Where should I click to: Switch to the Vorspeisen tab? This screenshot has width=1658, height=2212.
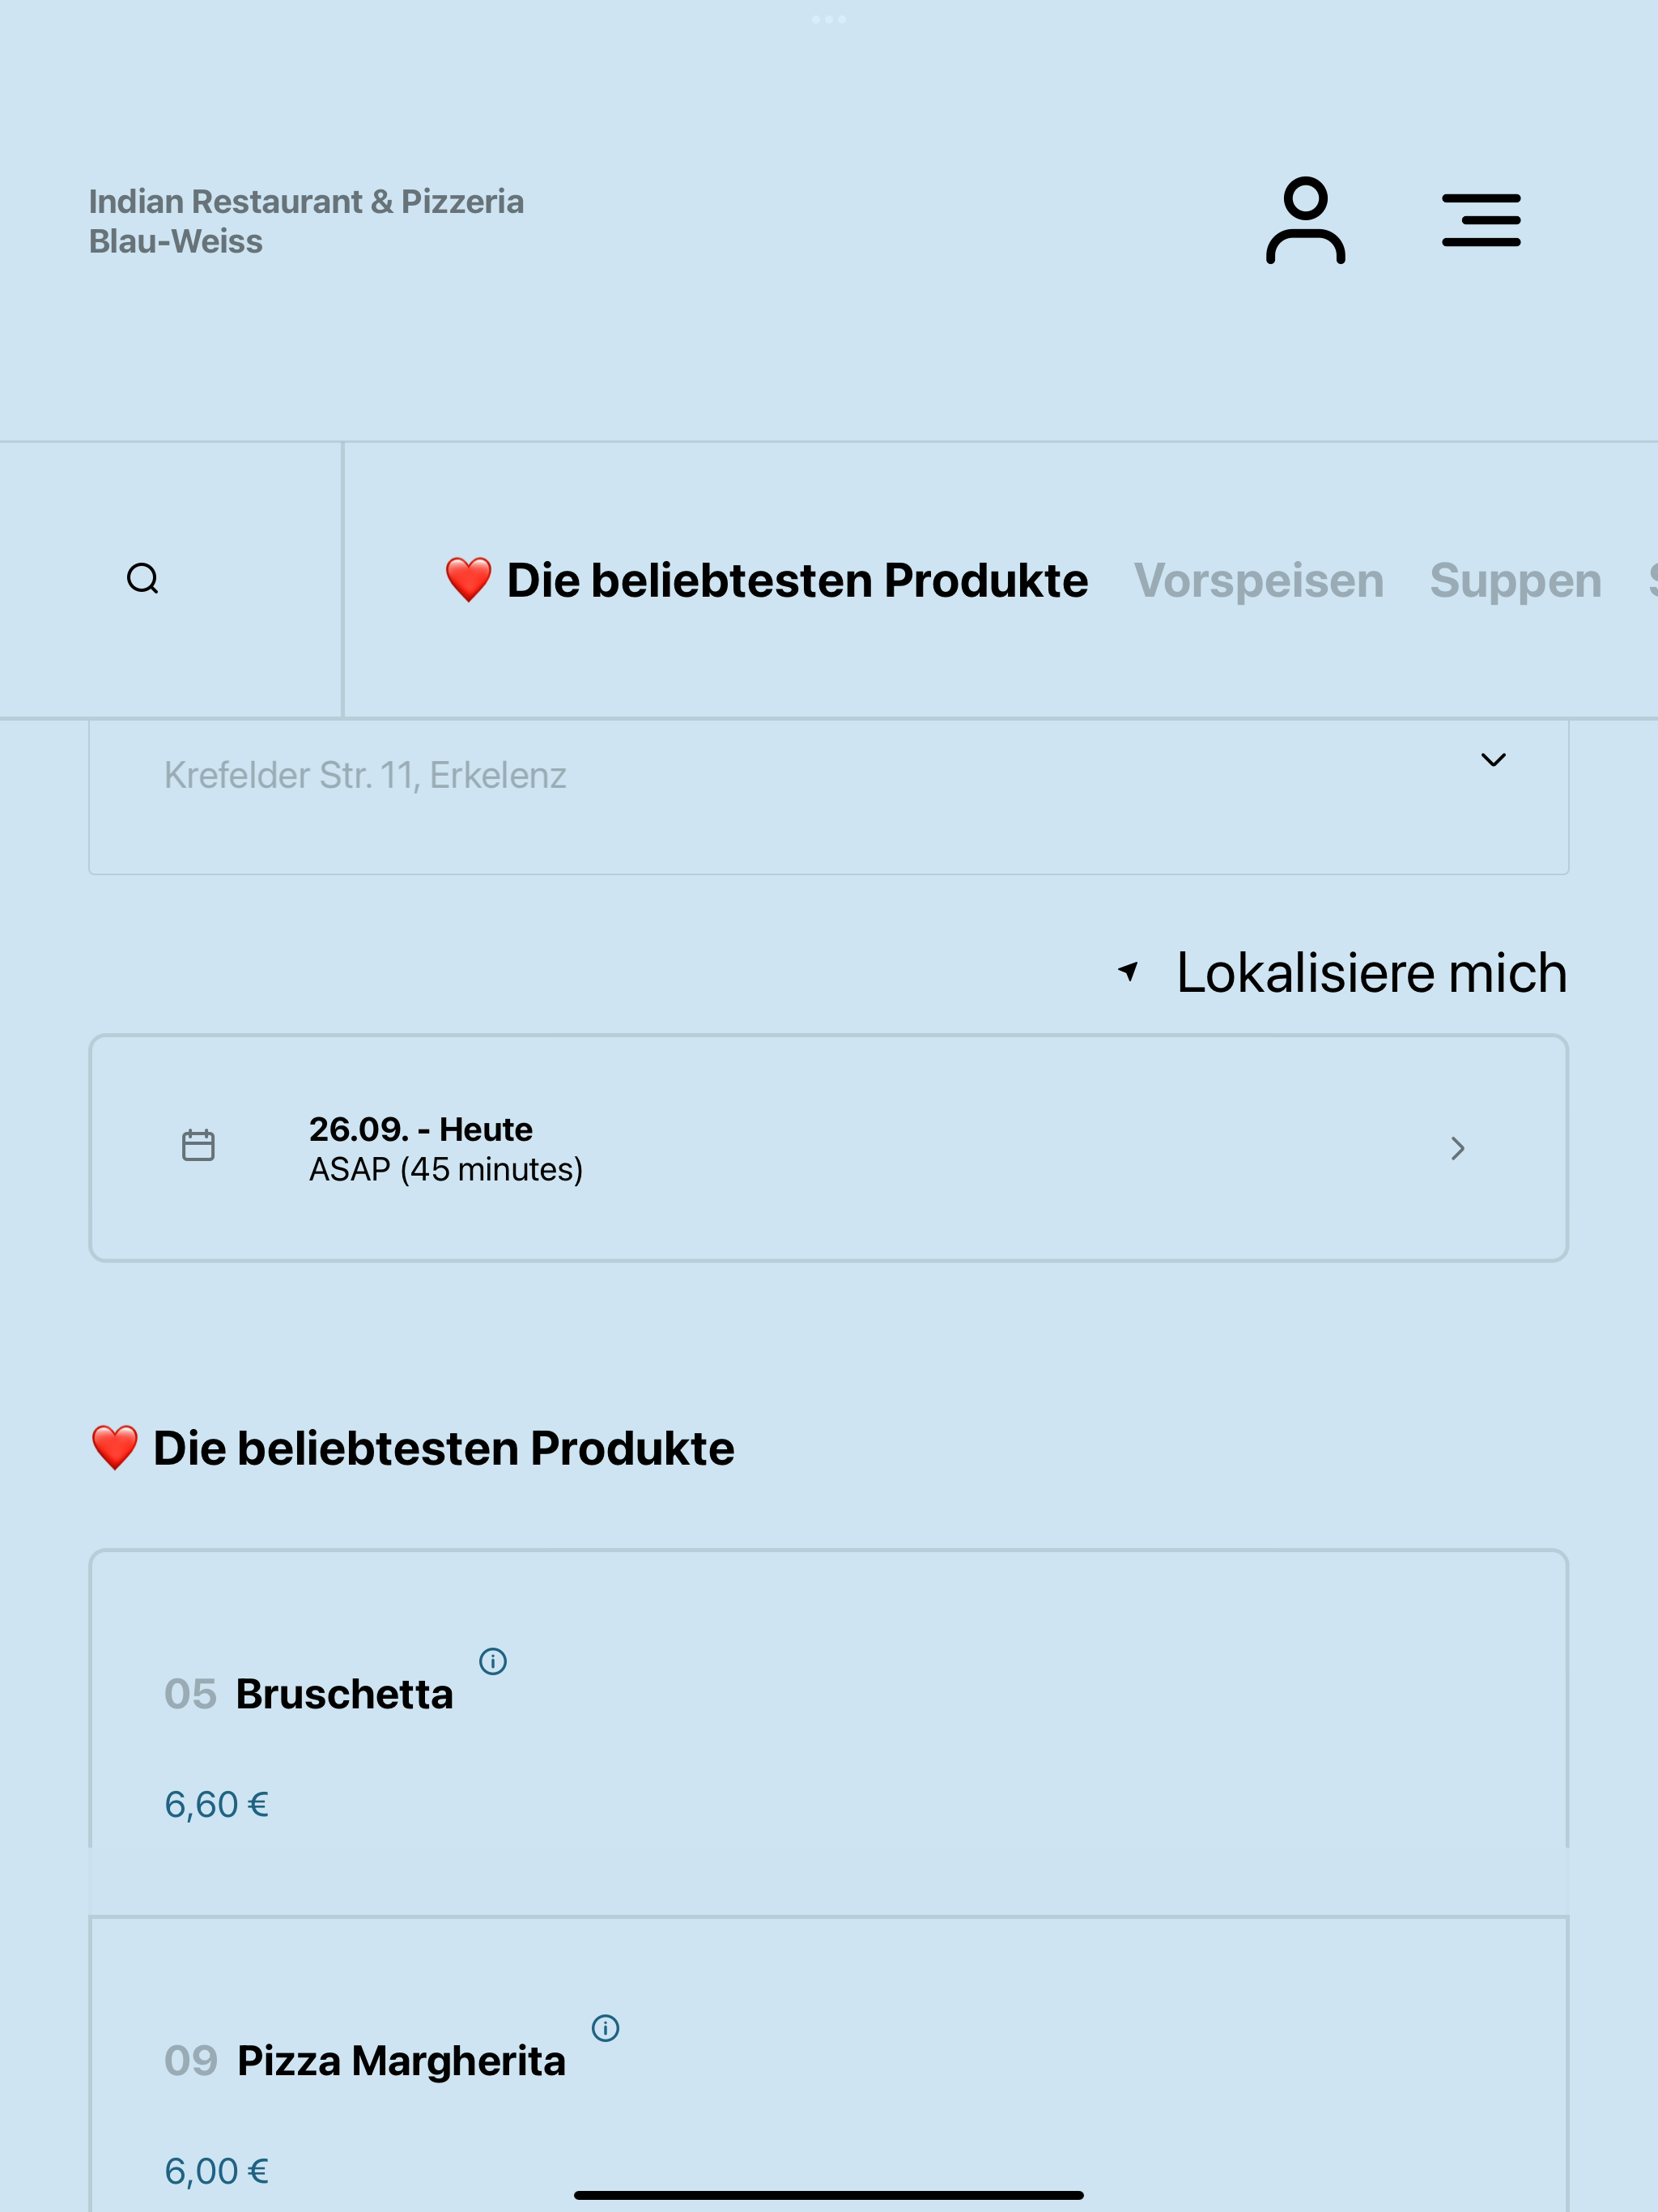(1258, 581)
